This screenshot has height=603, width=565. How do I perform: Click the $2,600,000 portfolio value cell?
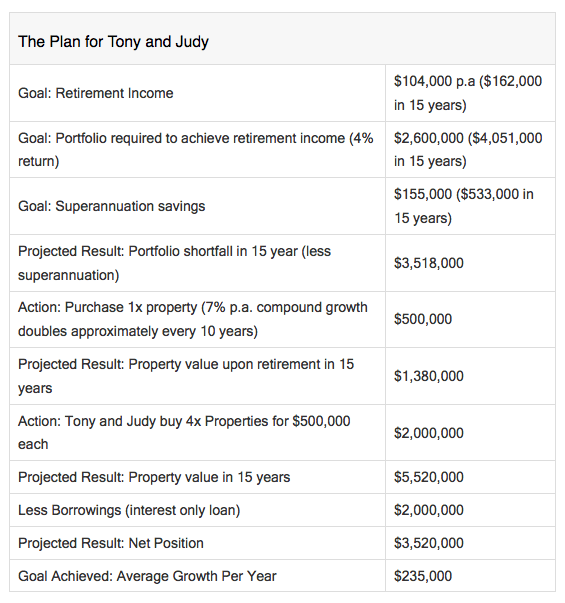(468, 150)
